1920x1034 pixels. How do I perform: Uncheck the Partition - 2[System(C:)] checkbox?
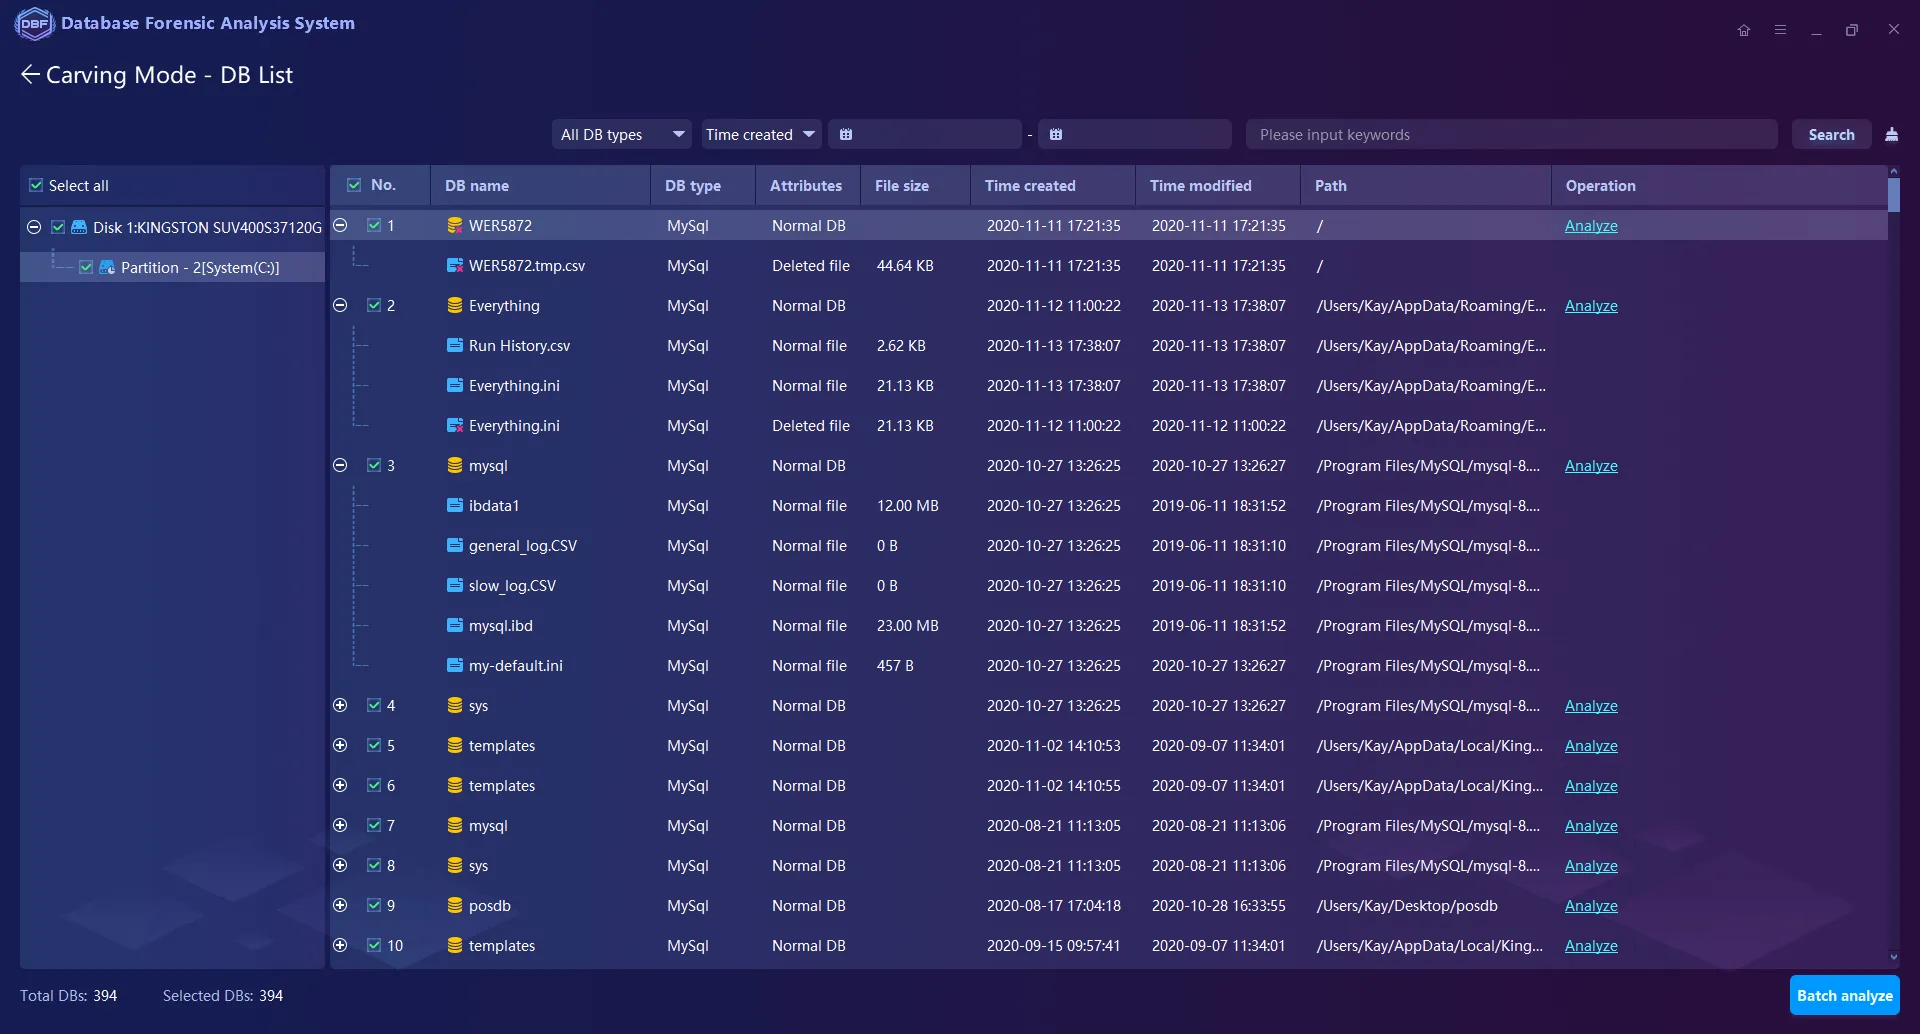pyautogui.click(x=86, y=268)
